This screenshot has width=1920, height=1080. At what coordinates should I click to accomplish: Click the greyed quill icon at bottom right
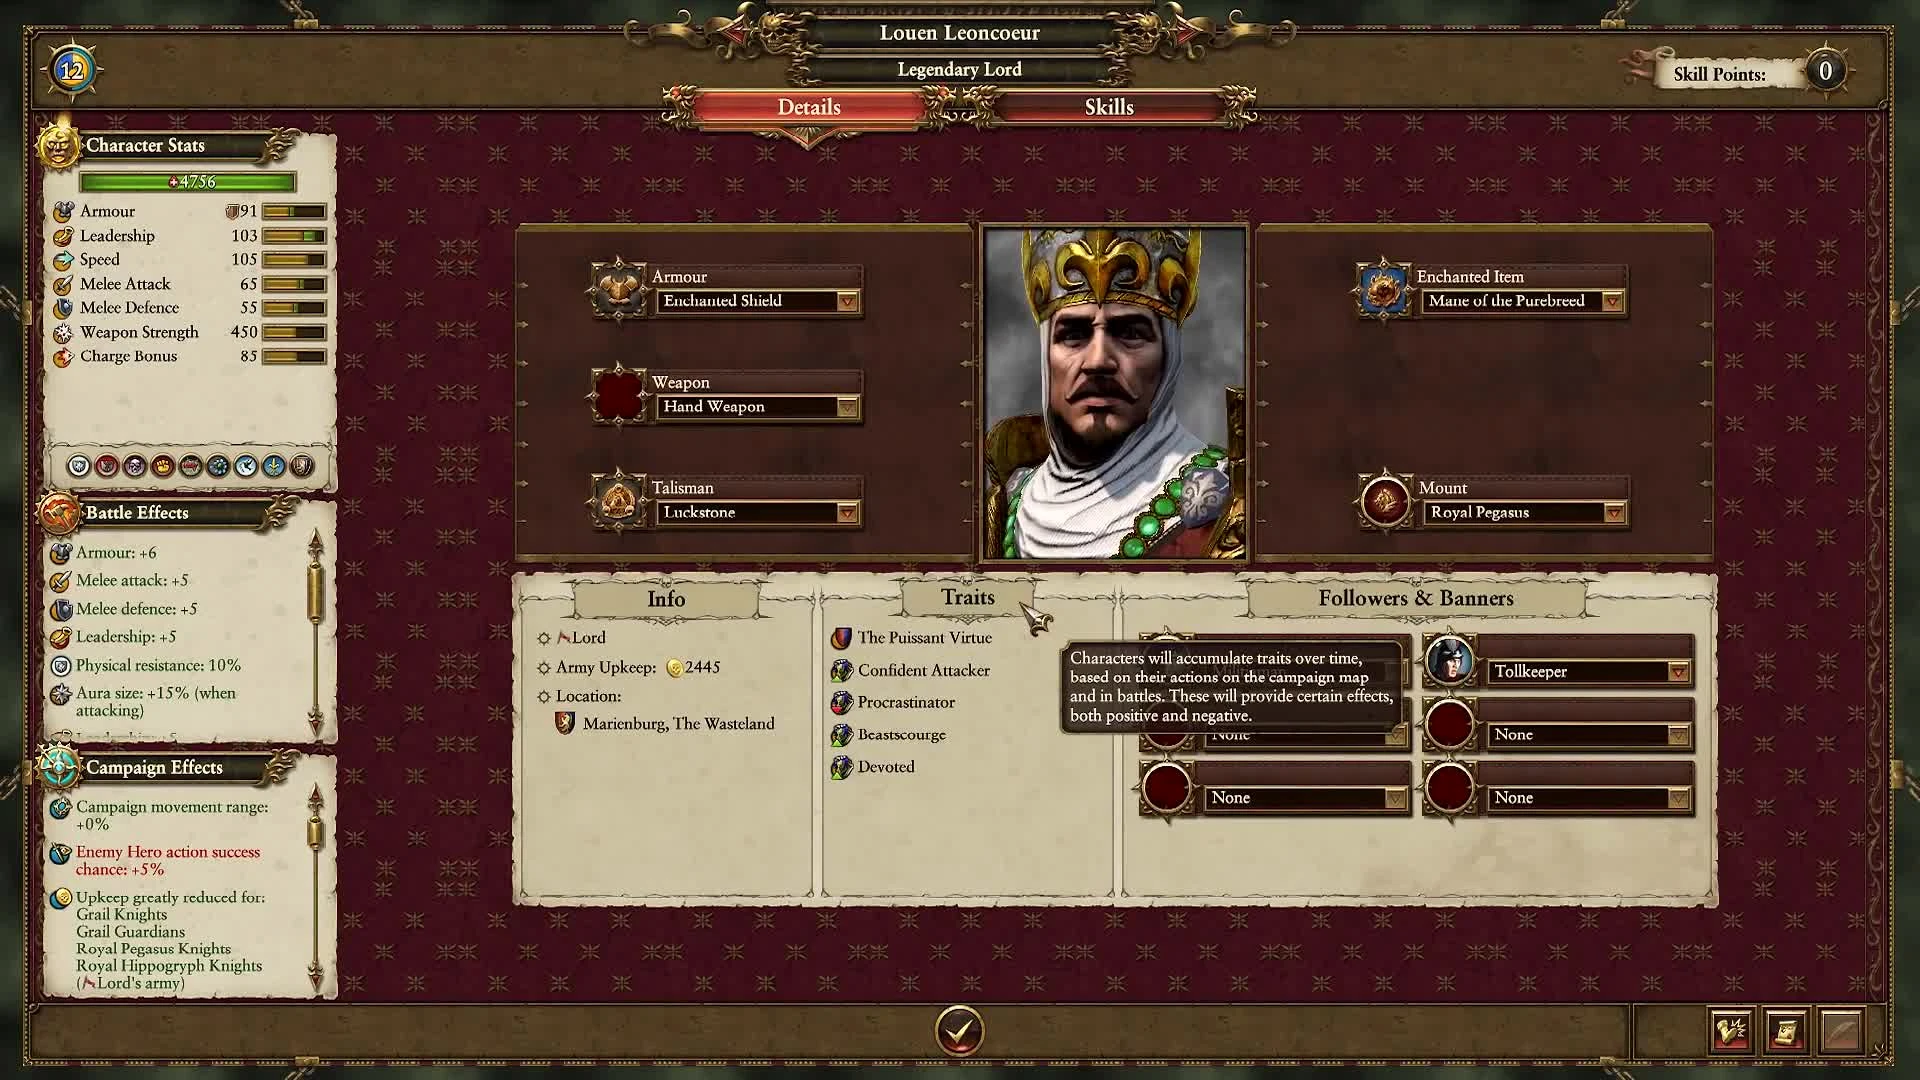coord(1841,1030)
